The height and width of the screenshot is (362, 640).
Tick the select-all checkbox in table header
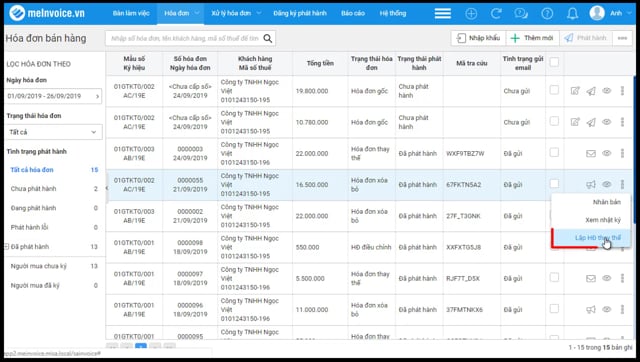point(554,62)
